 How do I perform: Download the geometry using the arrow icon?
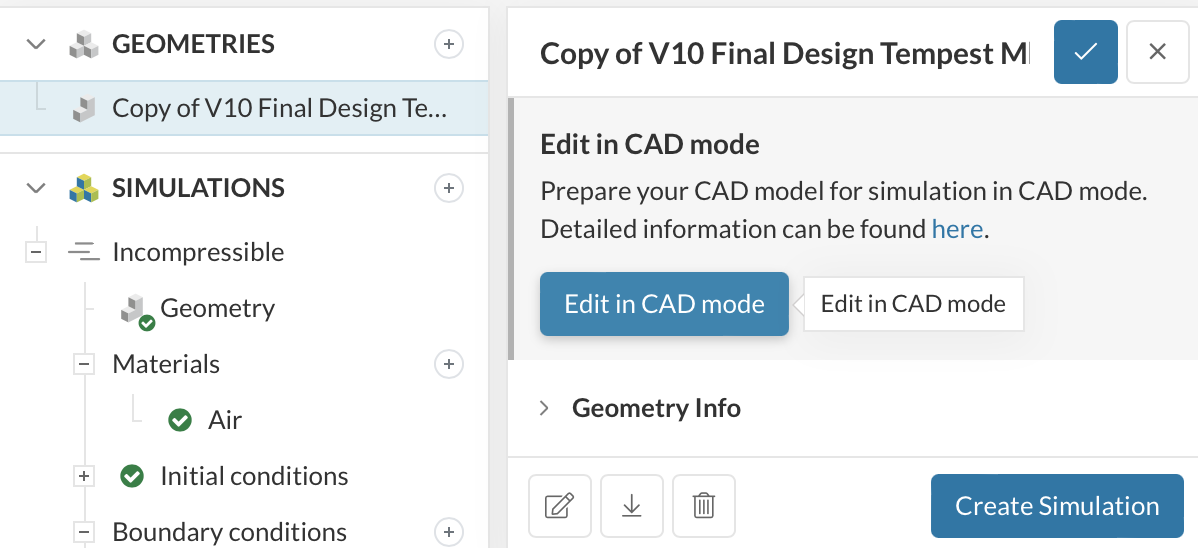point(631,506)
